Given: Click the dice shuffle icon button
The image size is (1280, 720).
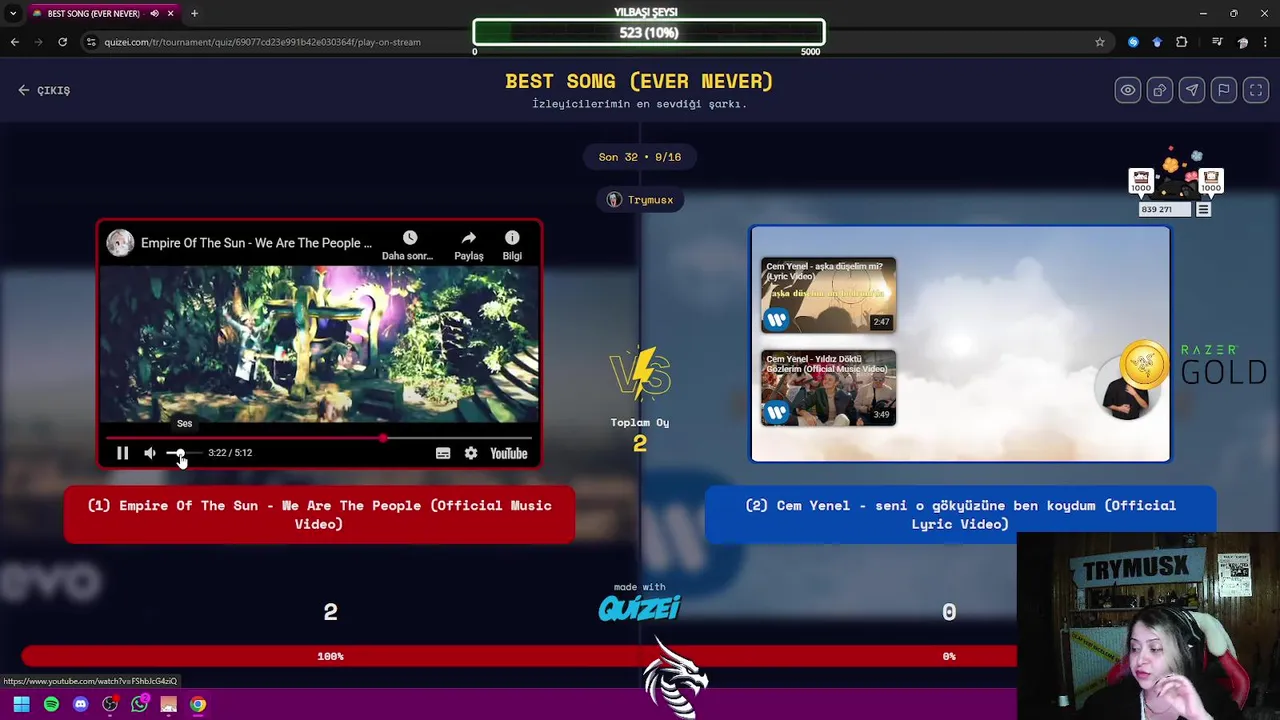Looking at the screenshot, I should (x=1160, y=90).
